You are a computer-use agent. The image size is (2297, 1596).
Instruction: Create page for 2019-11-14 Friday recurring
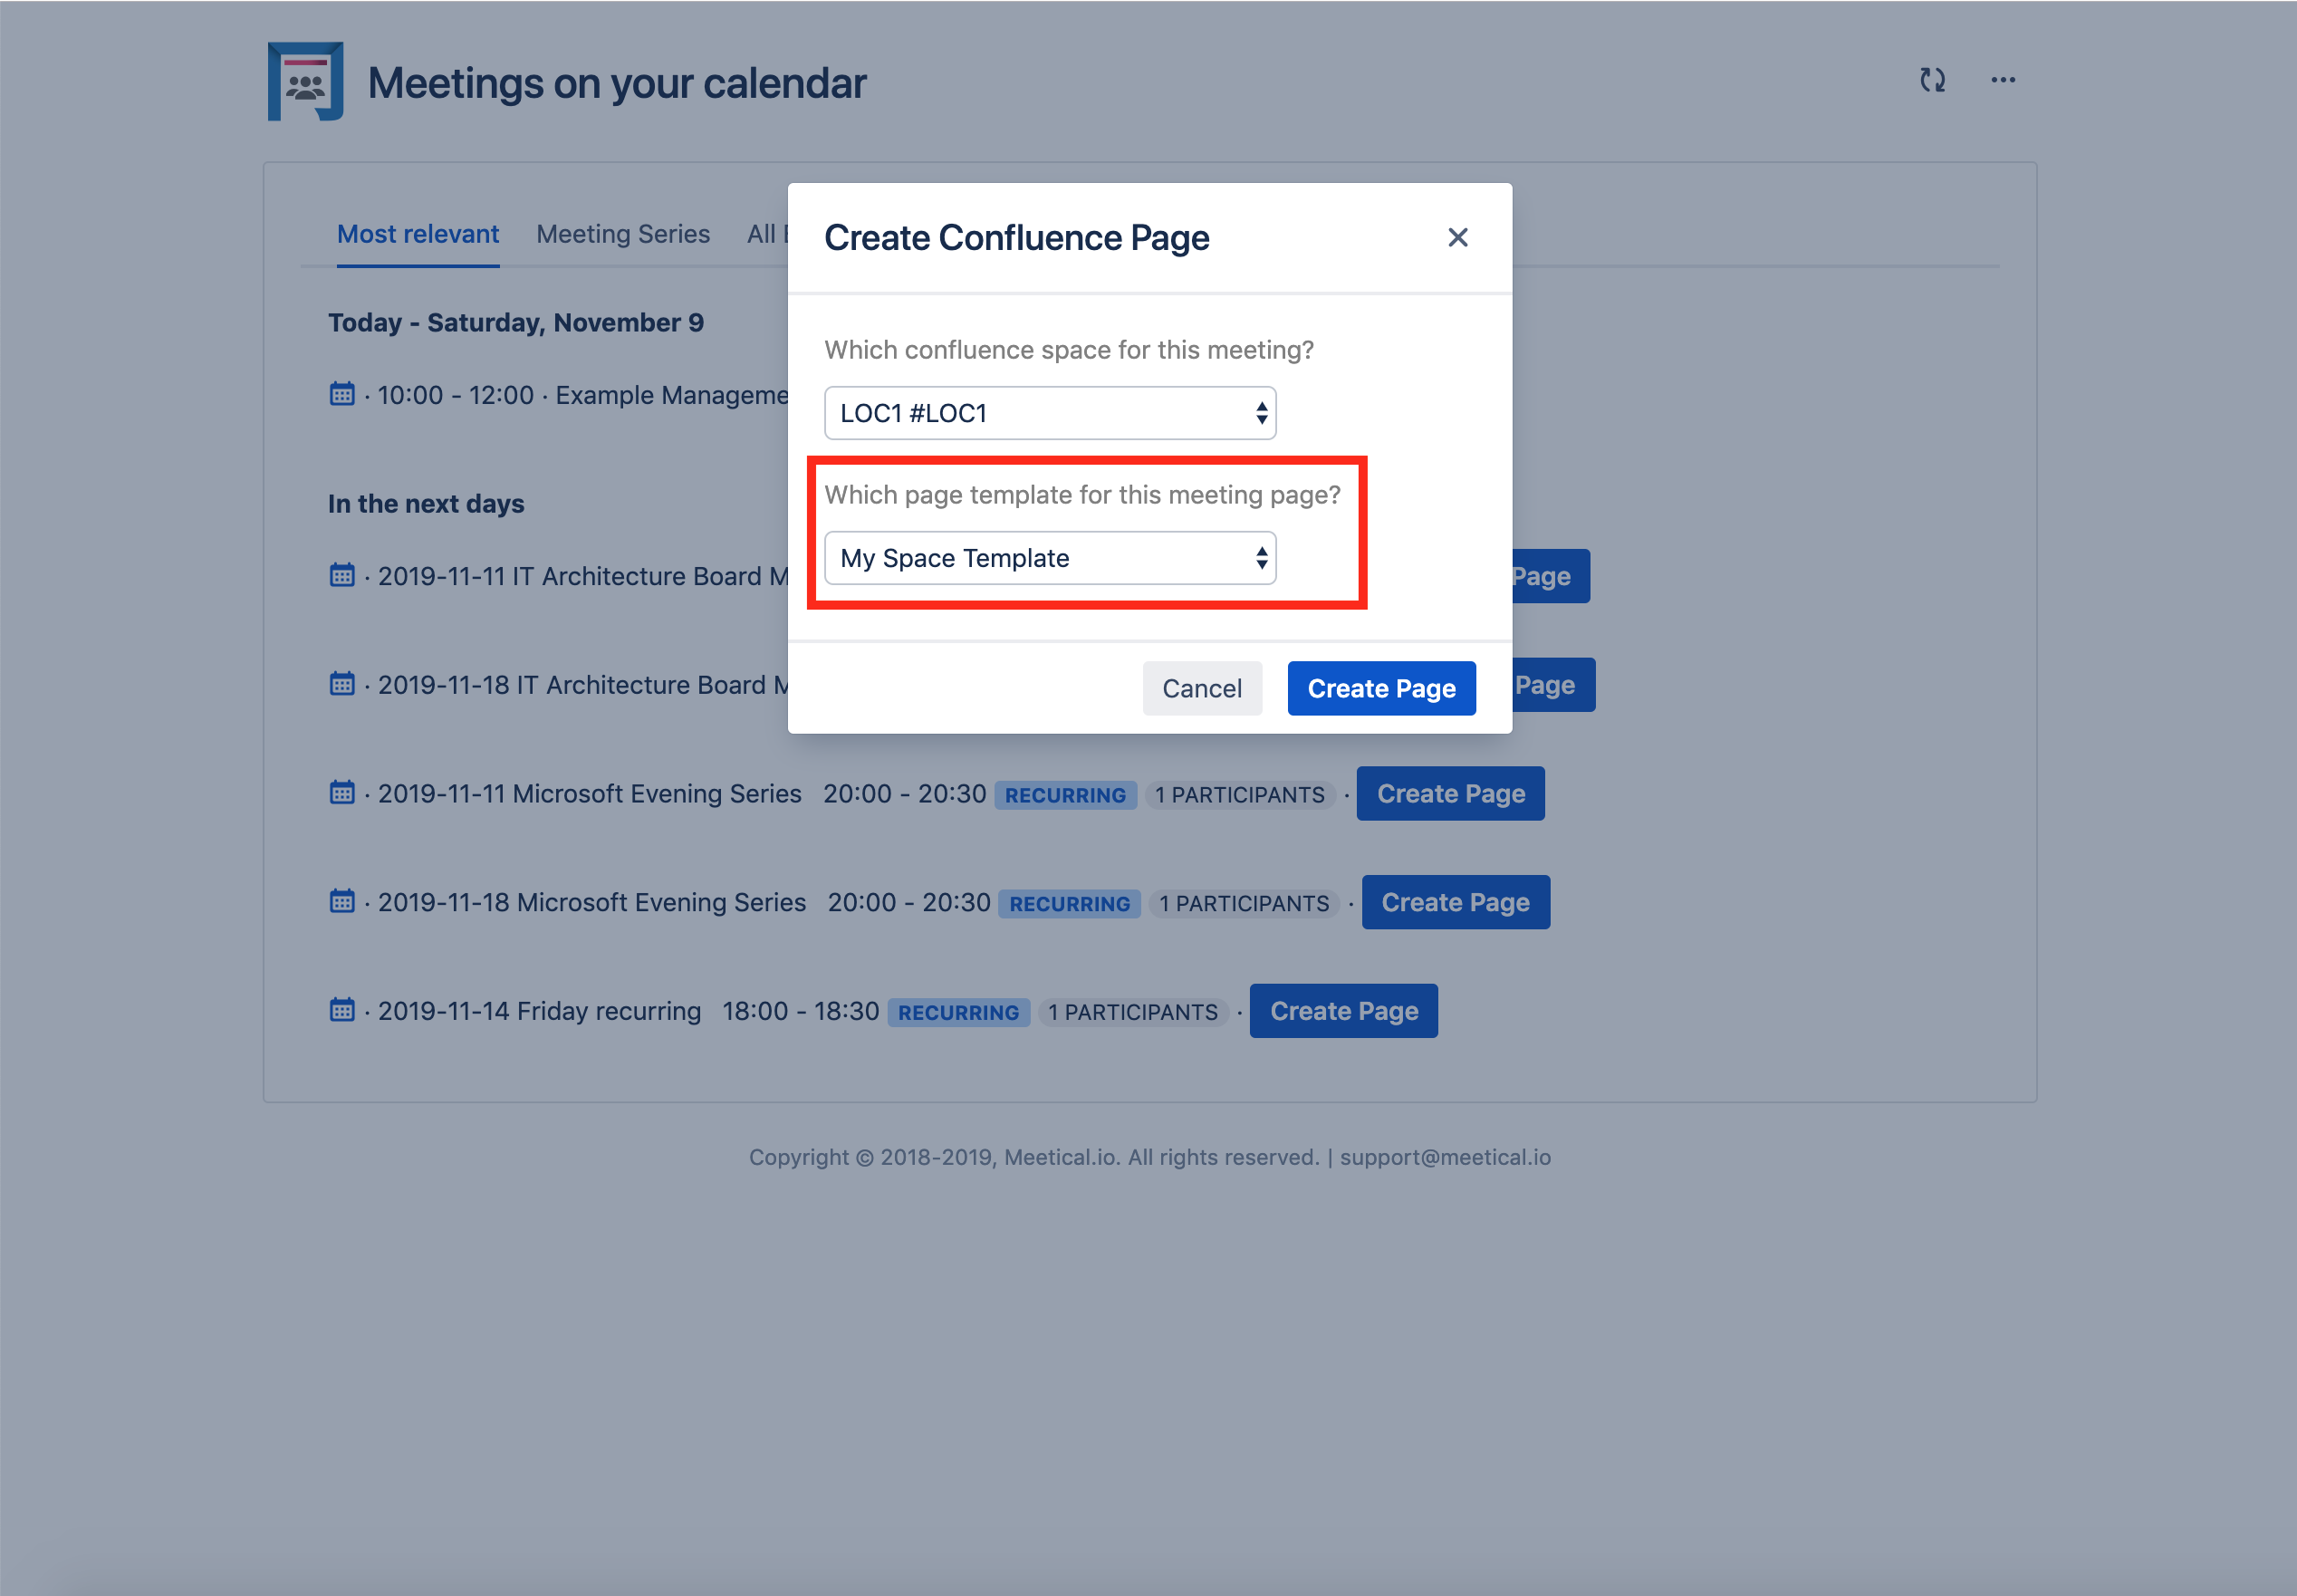click(1343, 1011)
